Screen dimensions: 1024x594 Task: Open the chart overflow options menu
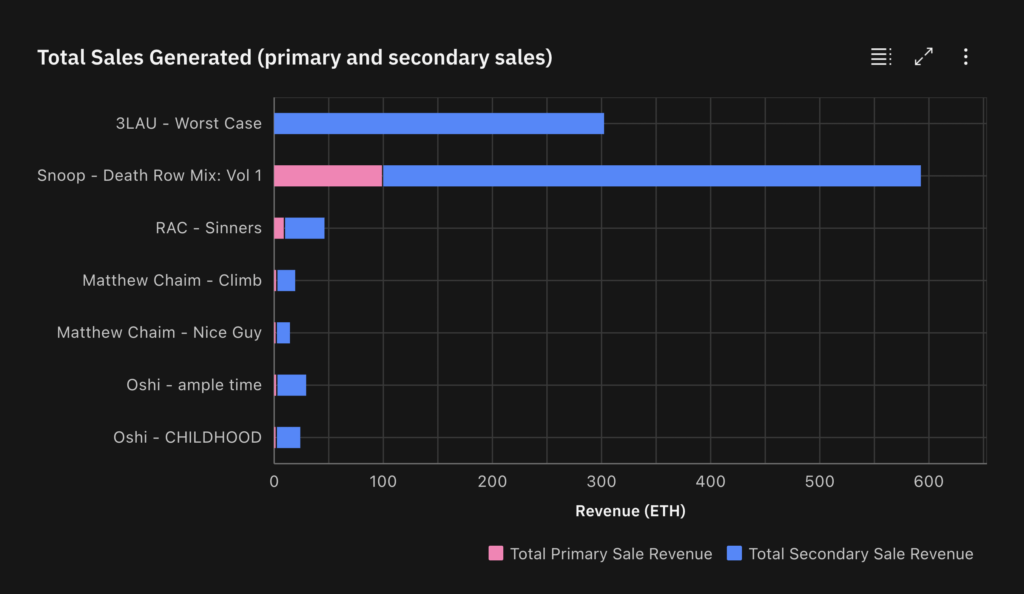click(x=965, y=57)
